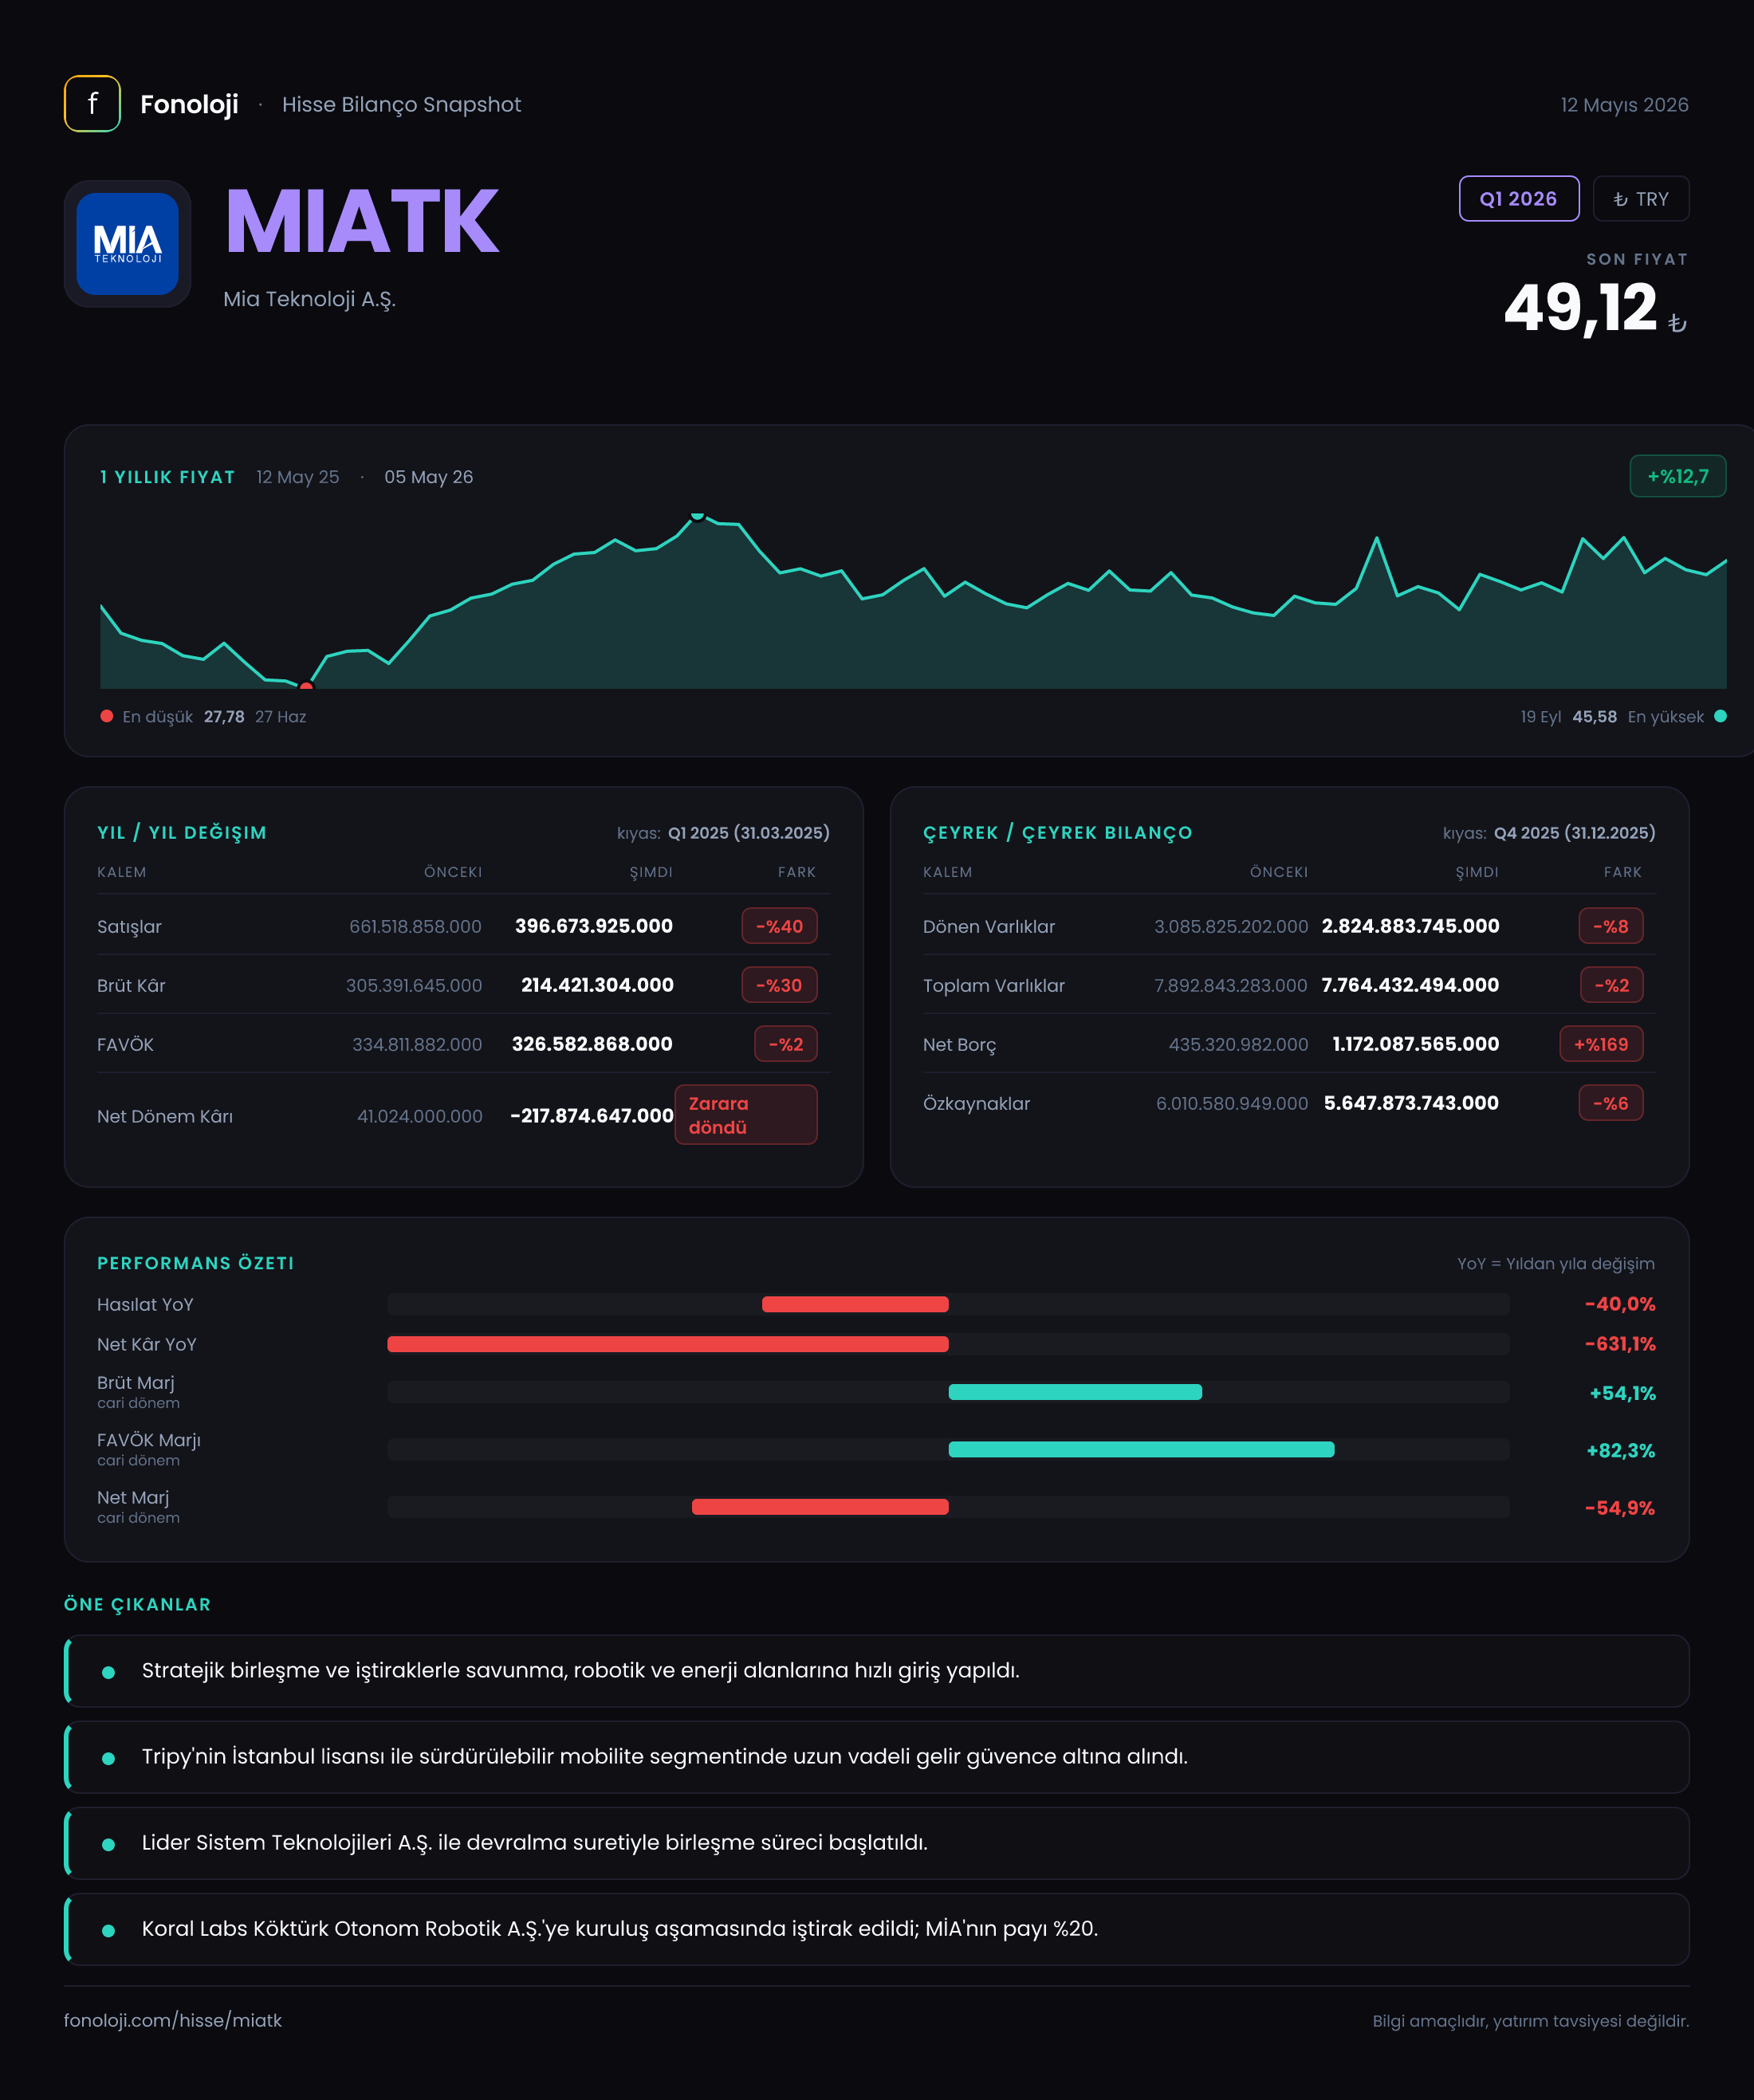Viewport: 1754px width, 2100px height.
Task: Click the red lowest-price marker on chart
Action: [x=306, y=686]
